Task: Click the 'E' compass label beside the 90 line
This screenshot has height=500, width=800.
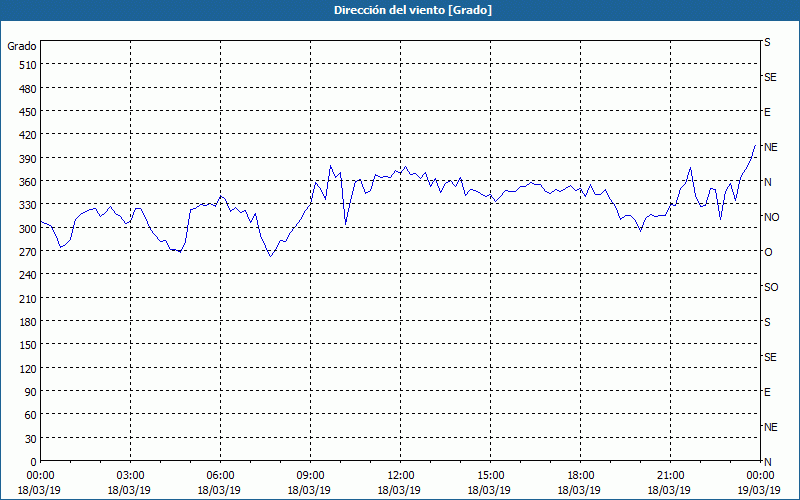Action: click(x=767, y=392)
